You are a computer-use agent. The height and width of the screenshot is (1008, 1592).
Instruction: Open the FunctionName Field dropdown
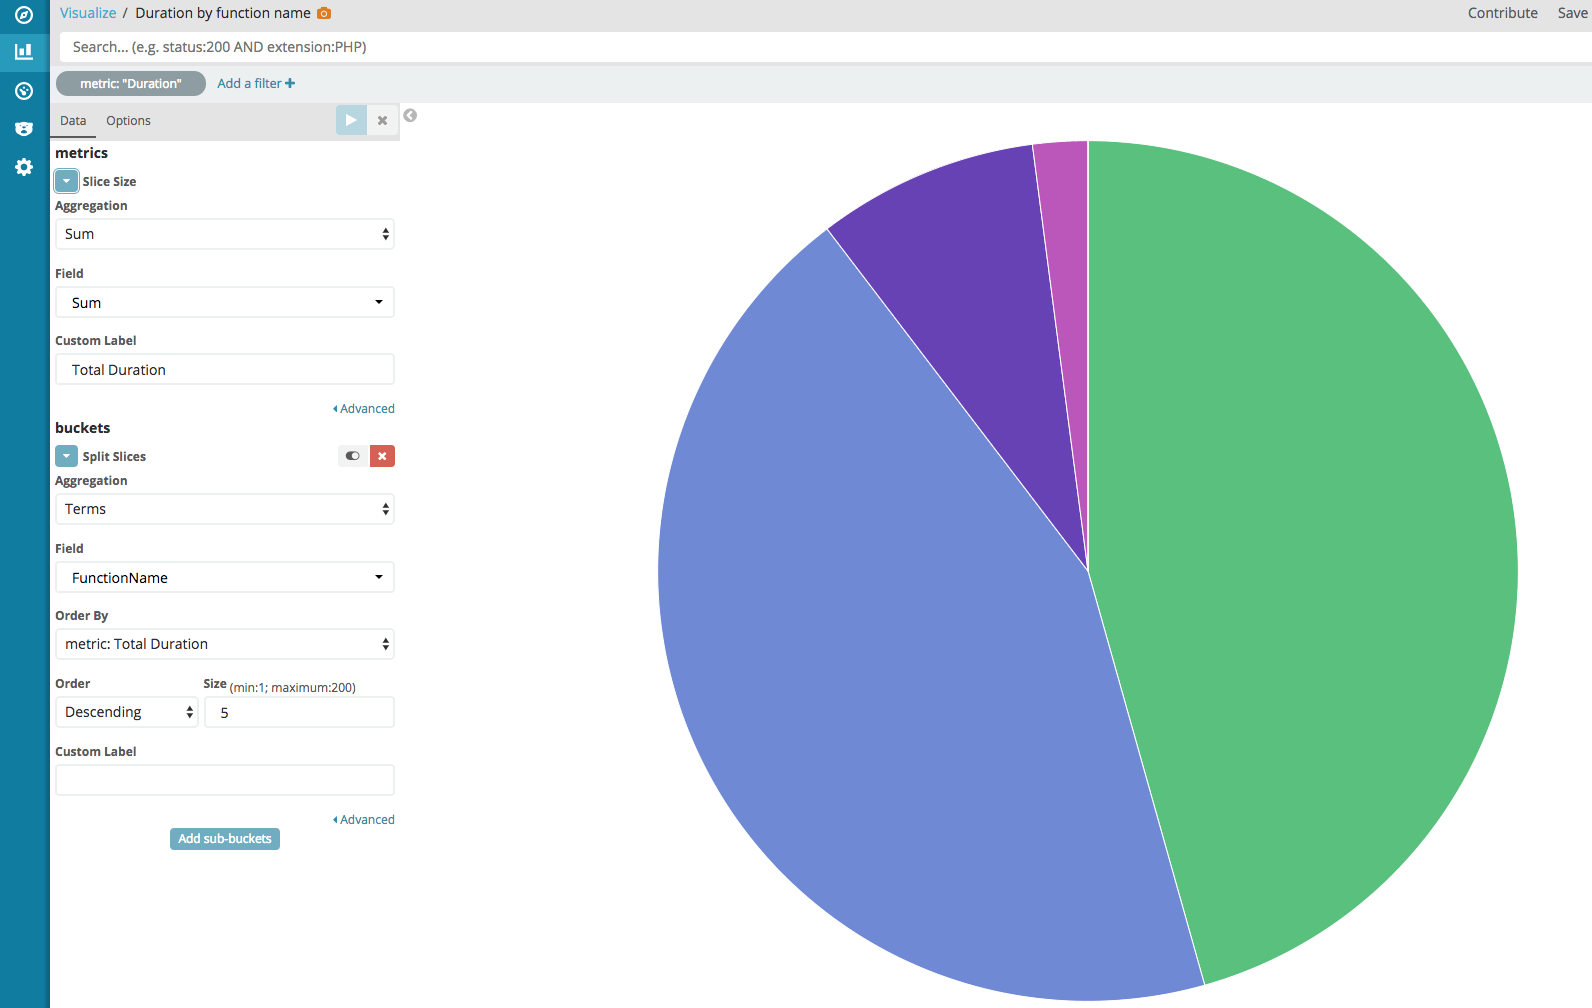point(225,577)
